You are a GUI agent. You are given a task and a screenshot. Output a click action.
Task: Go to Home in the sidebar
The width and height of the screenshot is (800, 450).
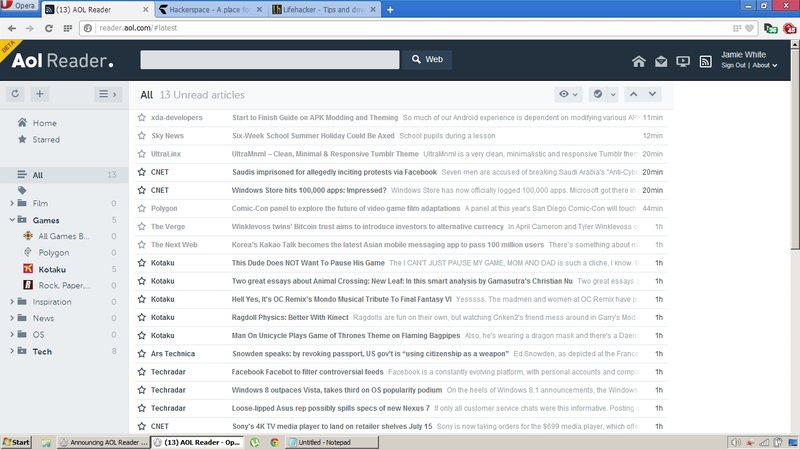click(x=44, y=123)
